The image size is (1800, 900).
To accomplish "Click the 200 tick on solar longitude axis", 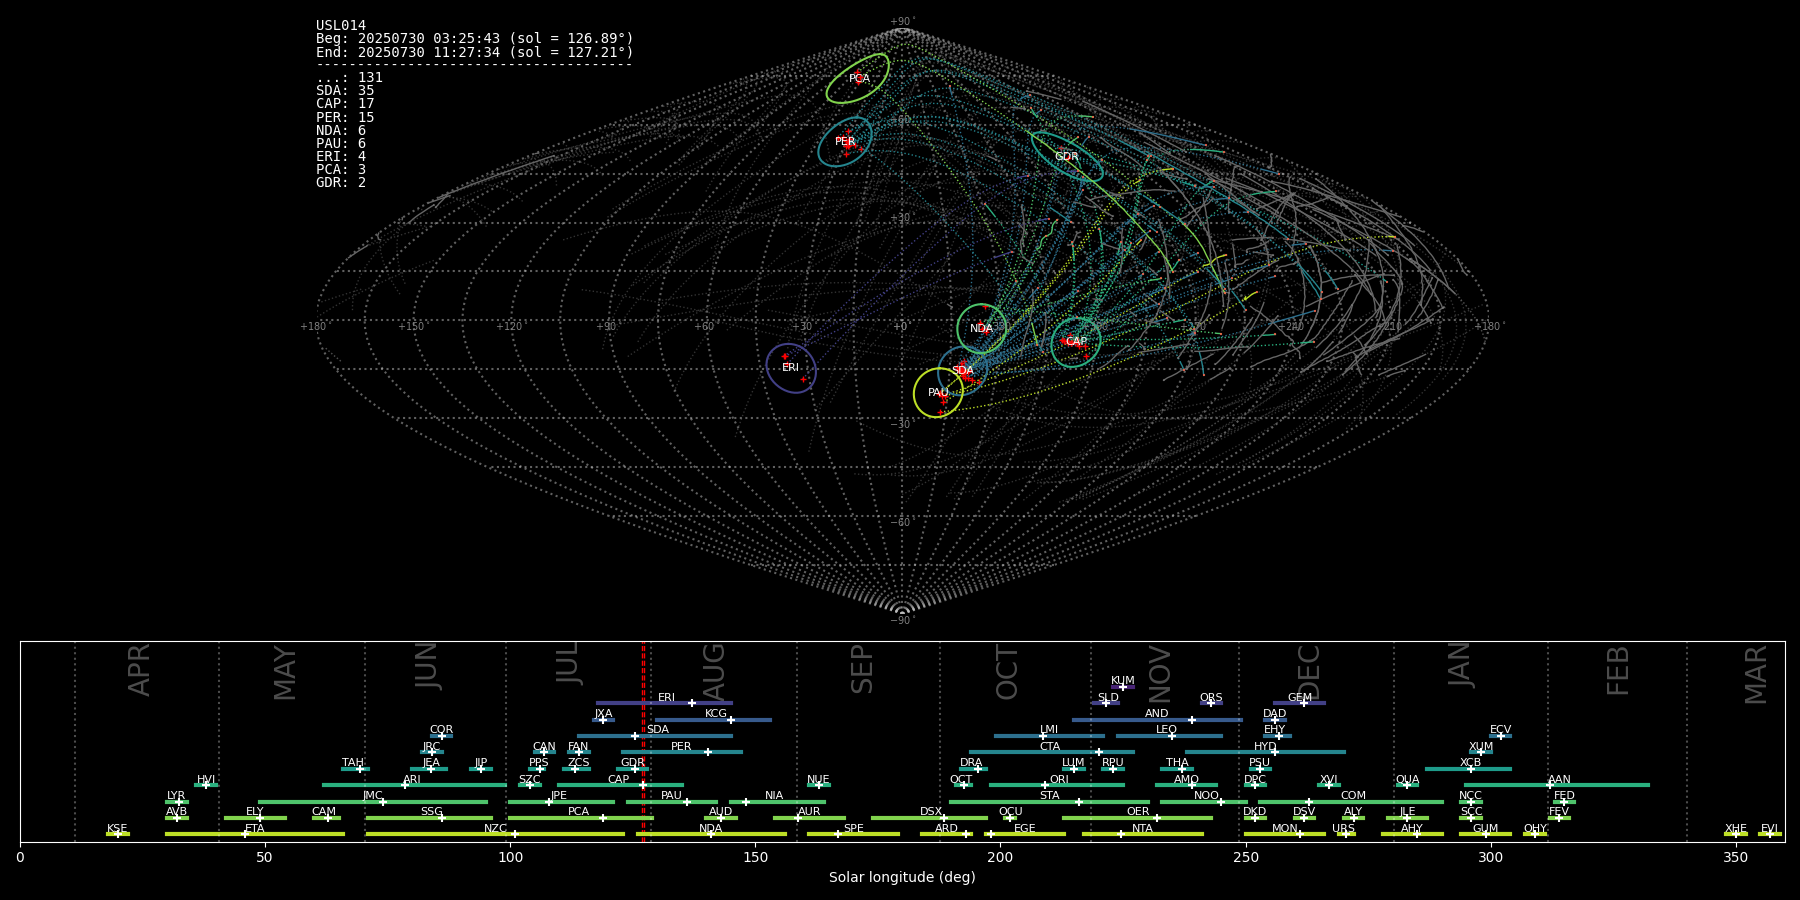I will click(1000, 857).
